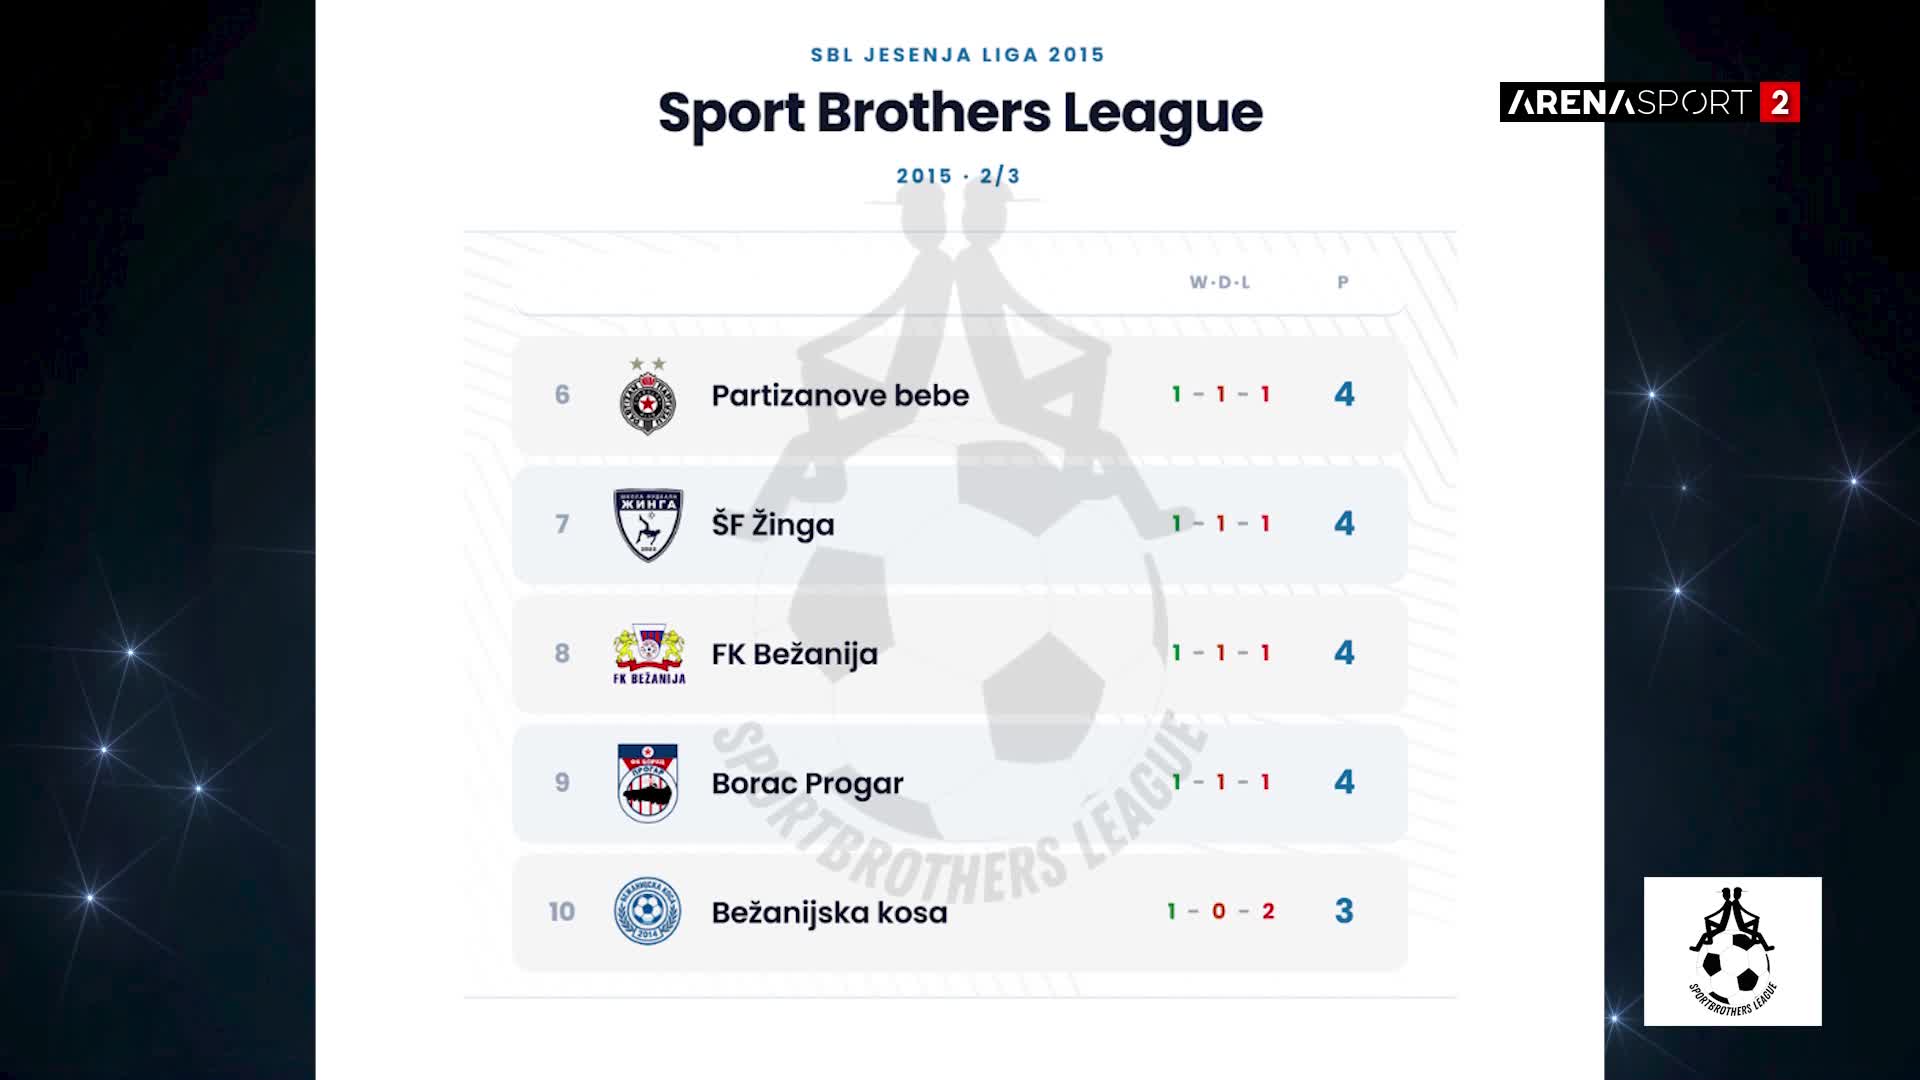Click Bežanijska kosa points value 3
The width and height of the screenshot is (1920, 1080).
[x=1344, y=911]
